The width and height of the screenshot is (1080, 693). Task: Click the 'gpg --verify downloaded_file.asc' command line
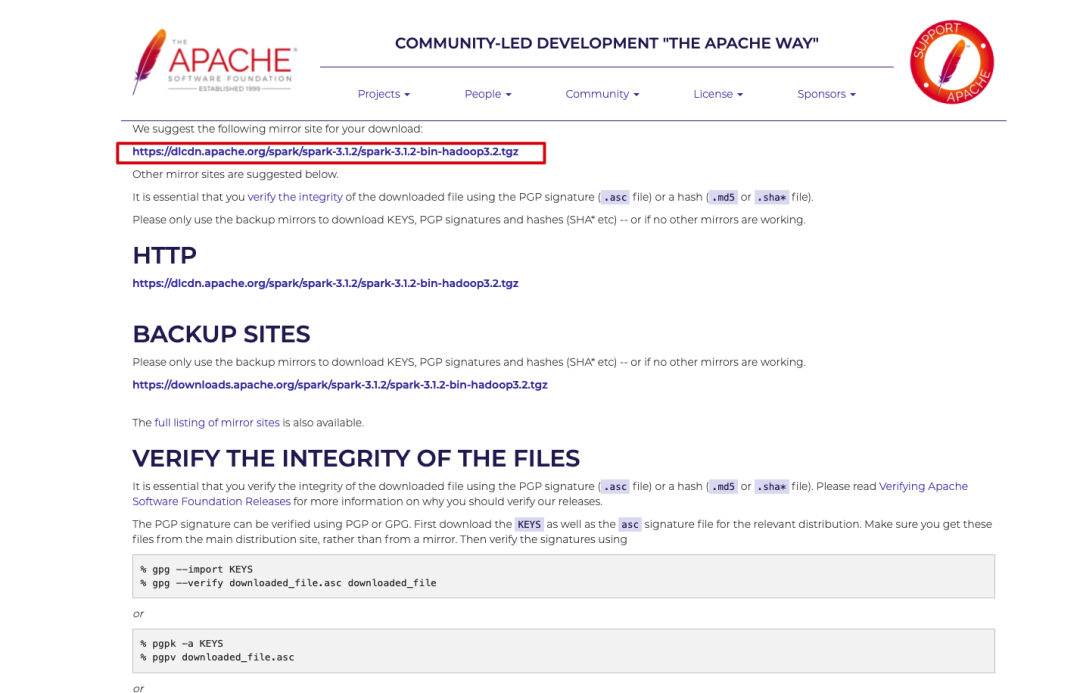pyautogui.click(x=288, y=583)
